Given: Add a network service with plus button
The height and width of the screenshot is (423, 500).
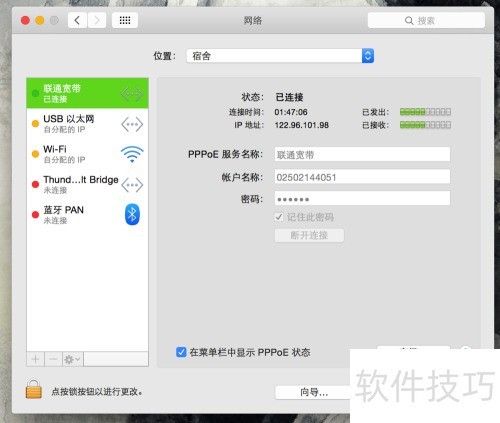Looking at the screenshot, I should [x=35, y=359].
